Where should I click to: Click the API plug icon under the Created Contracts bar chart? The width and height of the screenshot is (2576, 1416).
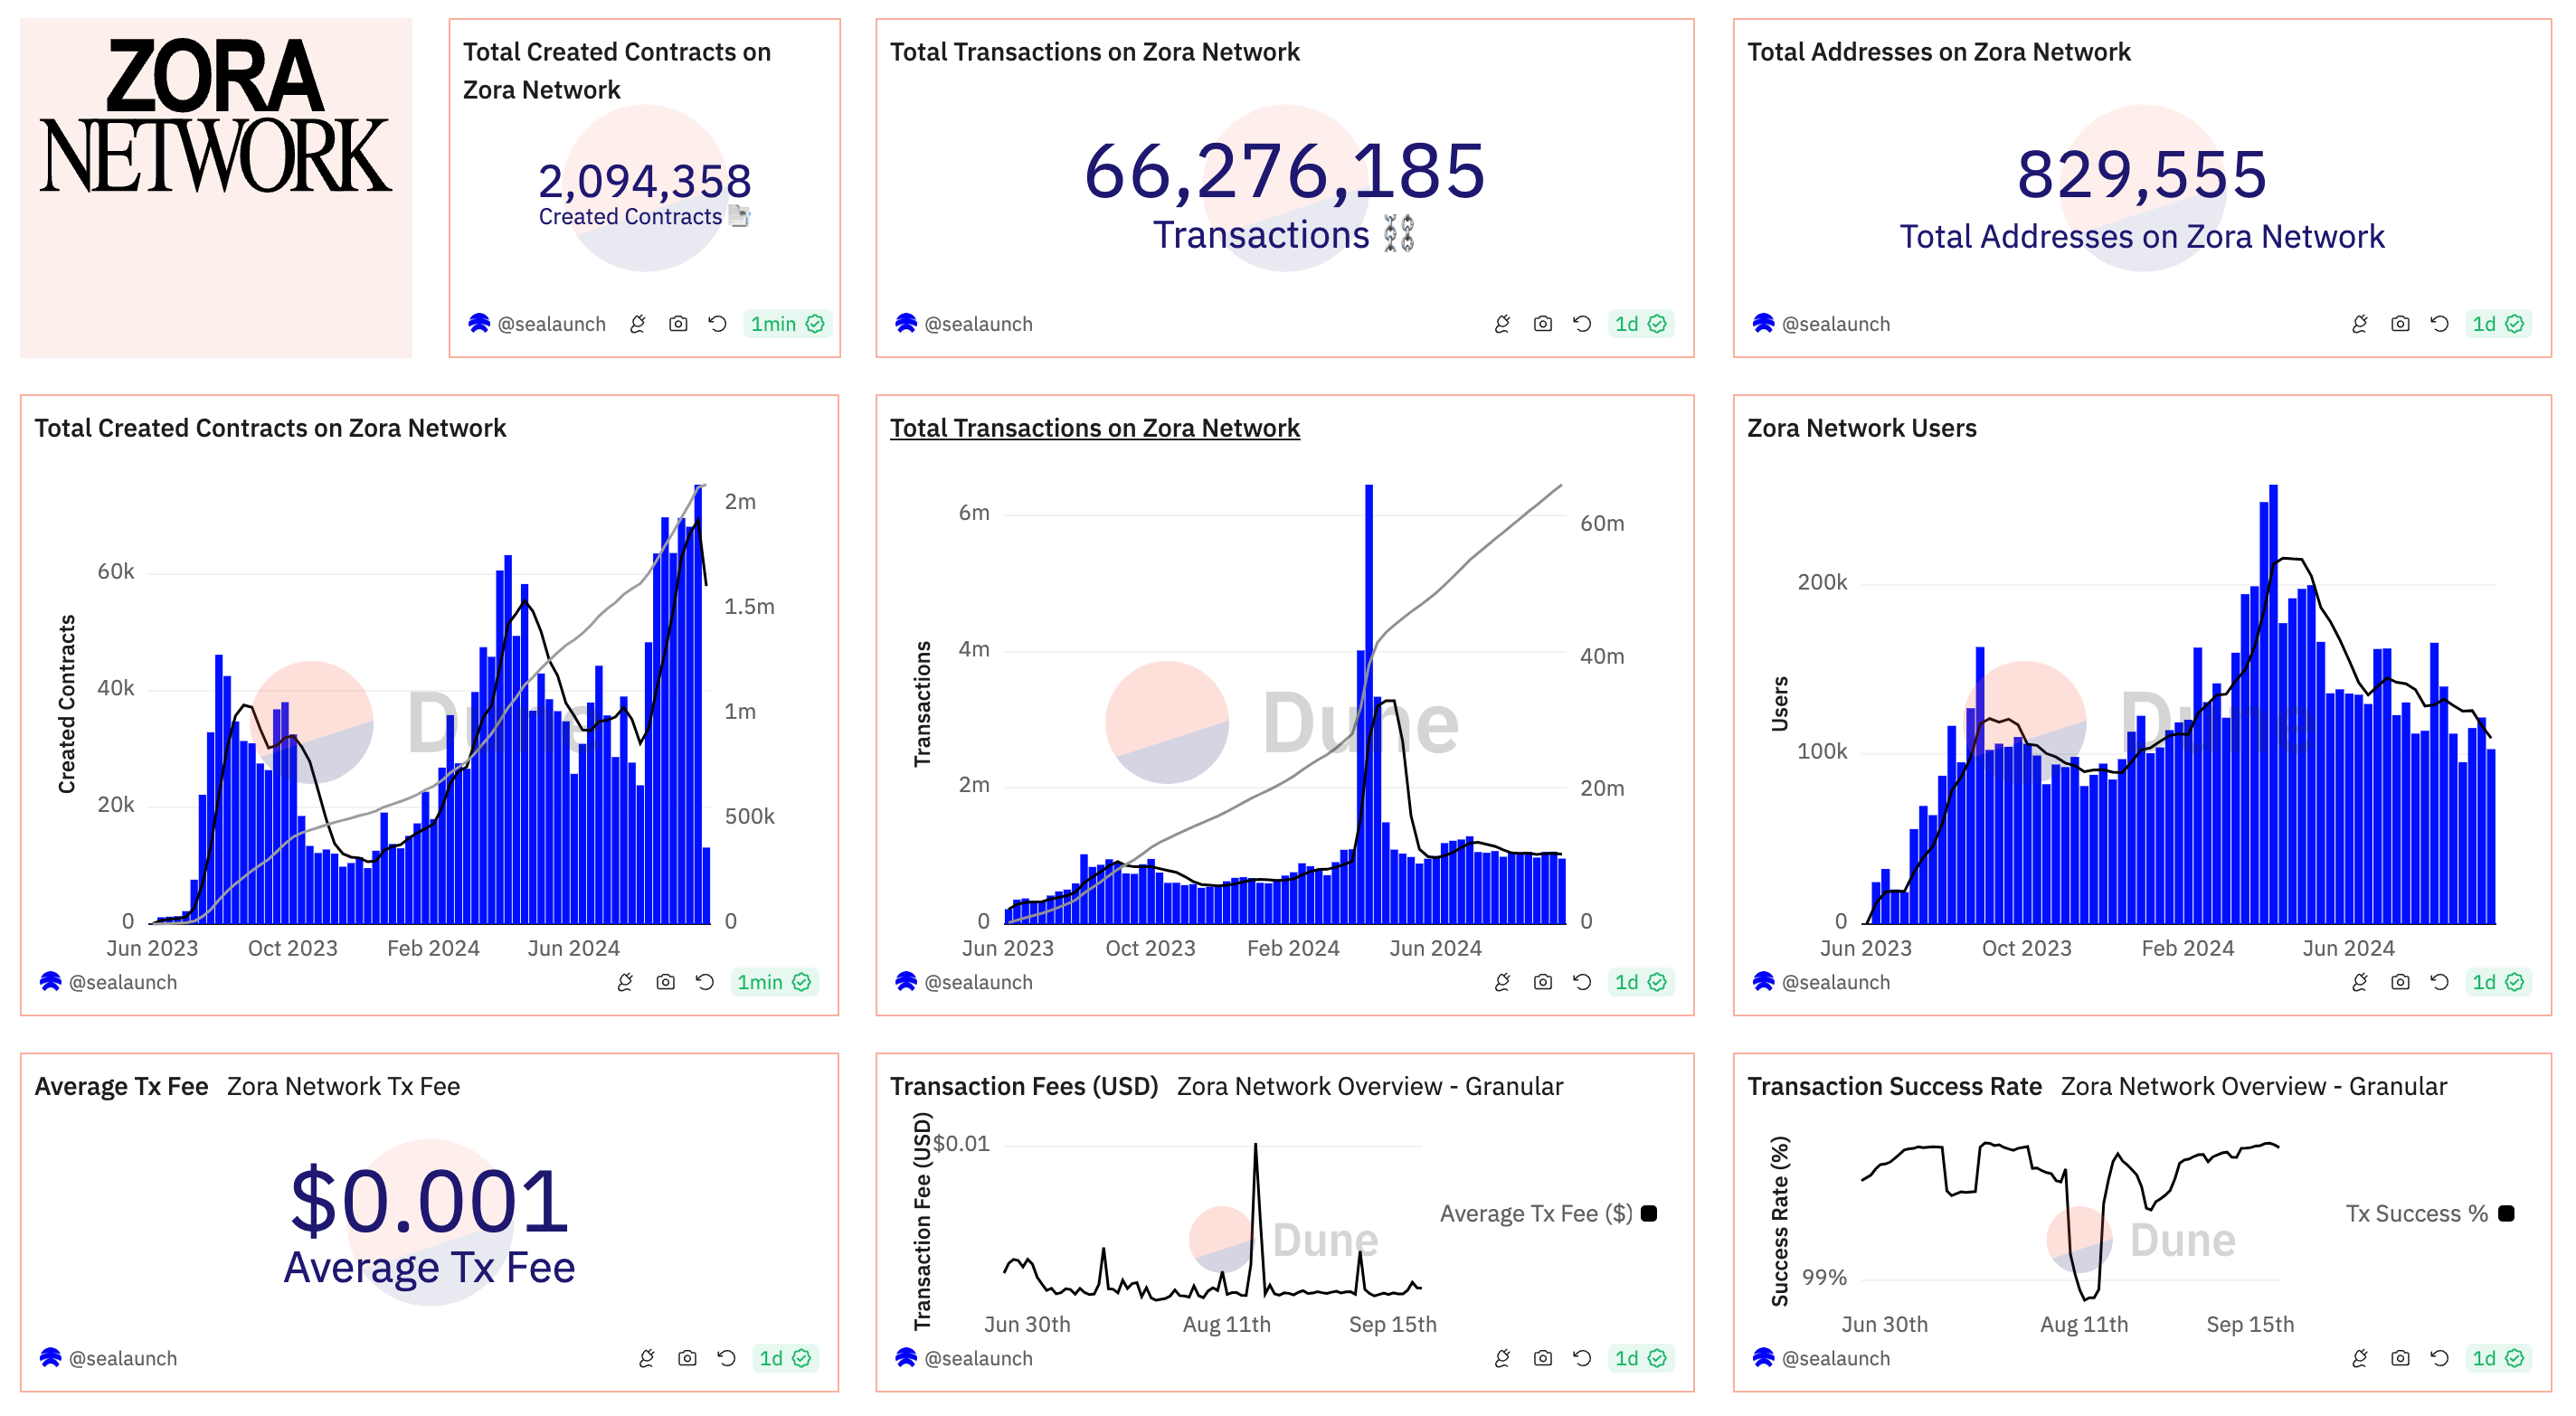pyautogui.click(x=625, y=982)
